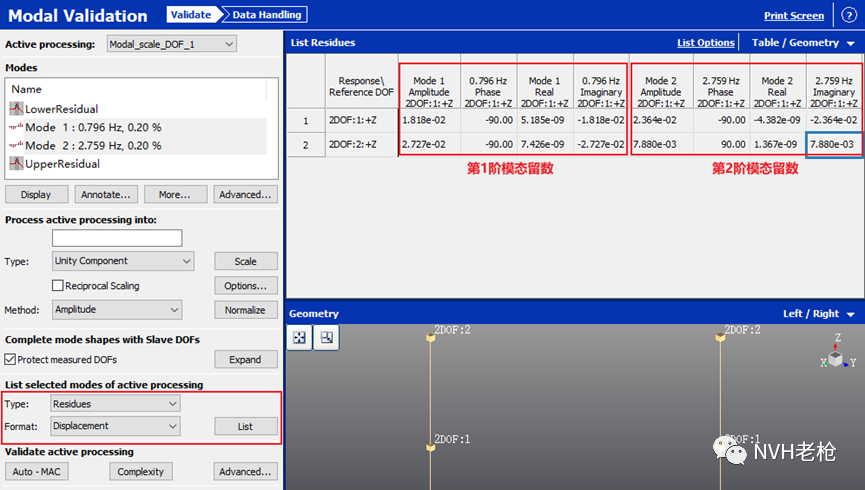Switch to the Validate step tab

[x=191, y=15]
